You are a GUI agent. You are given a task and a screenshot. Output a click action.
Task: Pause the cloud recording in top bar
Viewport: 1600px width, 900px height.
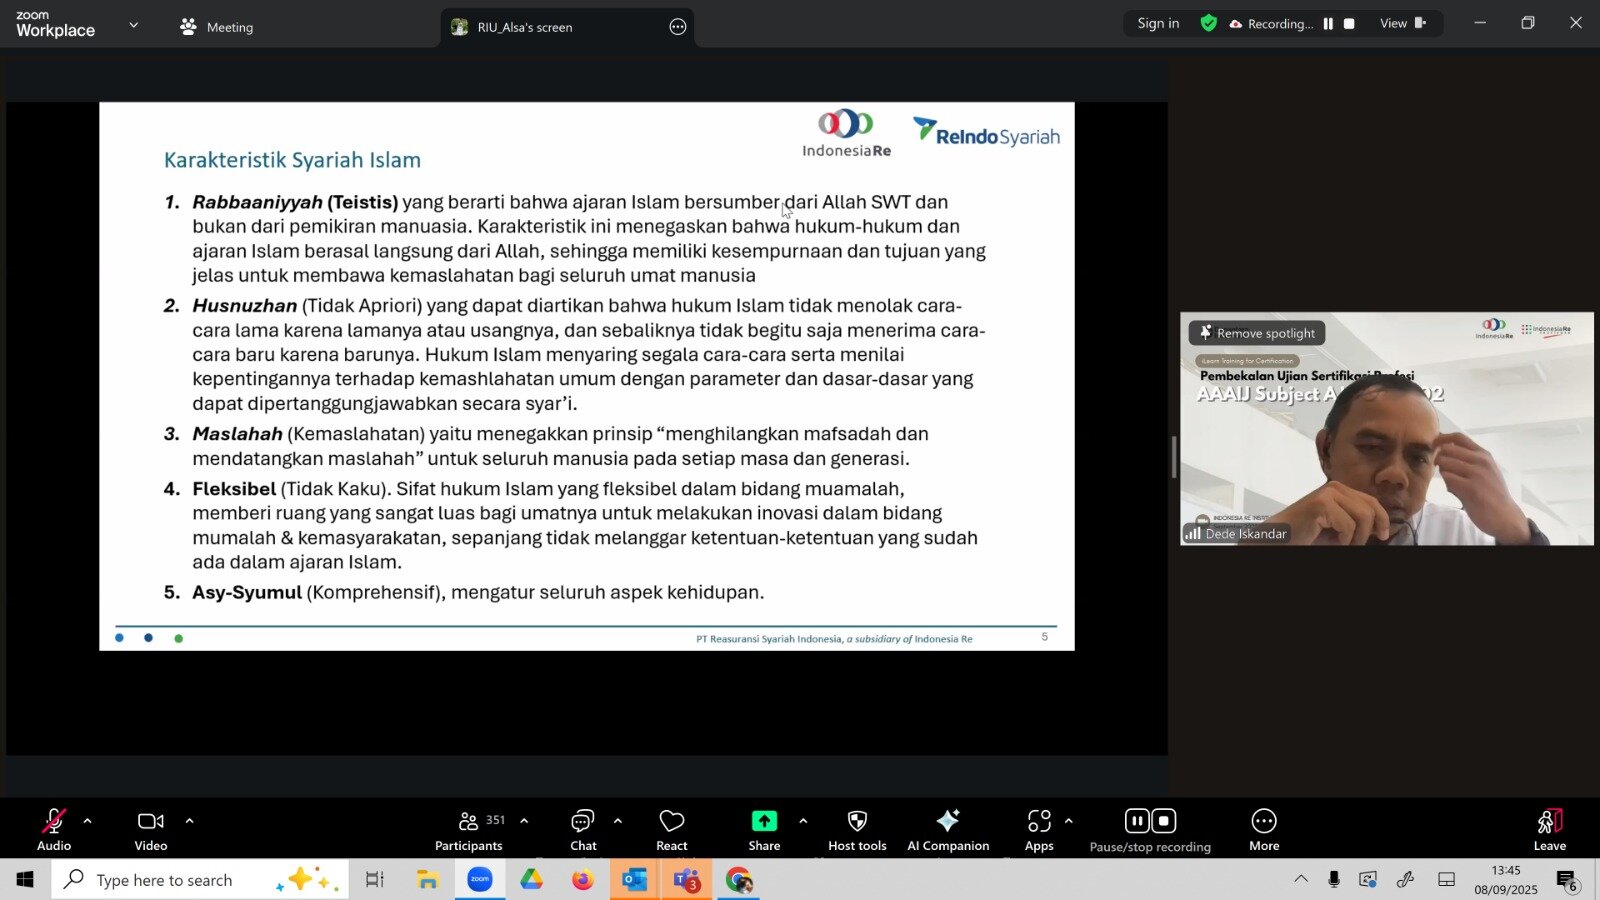1328,24
